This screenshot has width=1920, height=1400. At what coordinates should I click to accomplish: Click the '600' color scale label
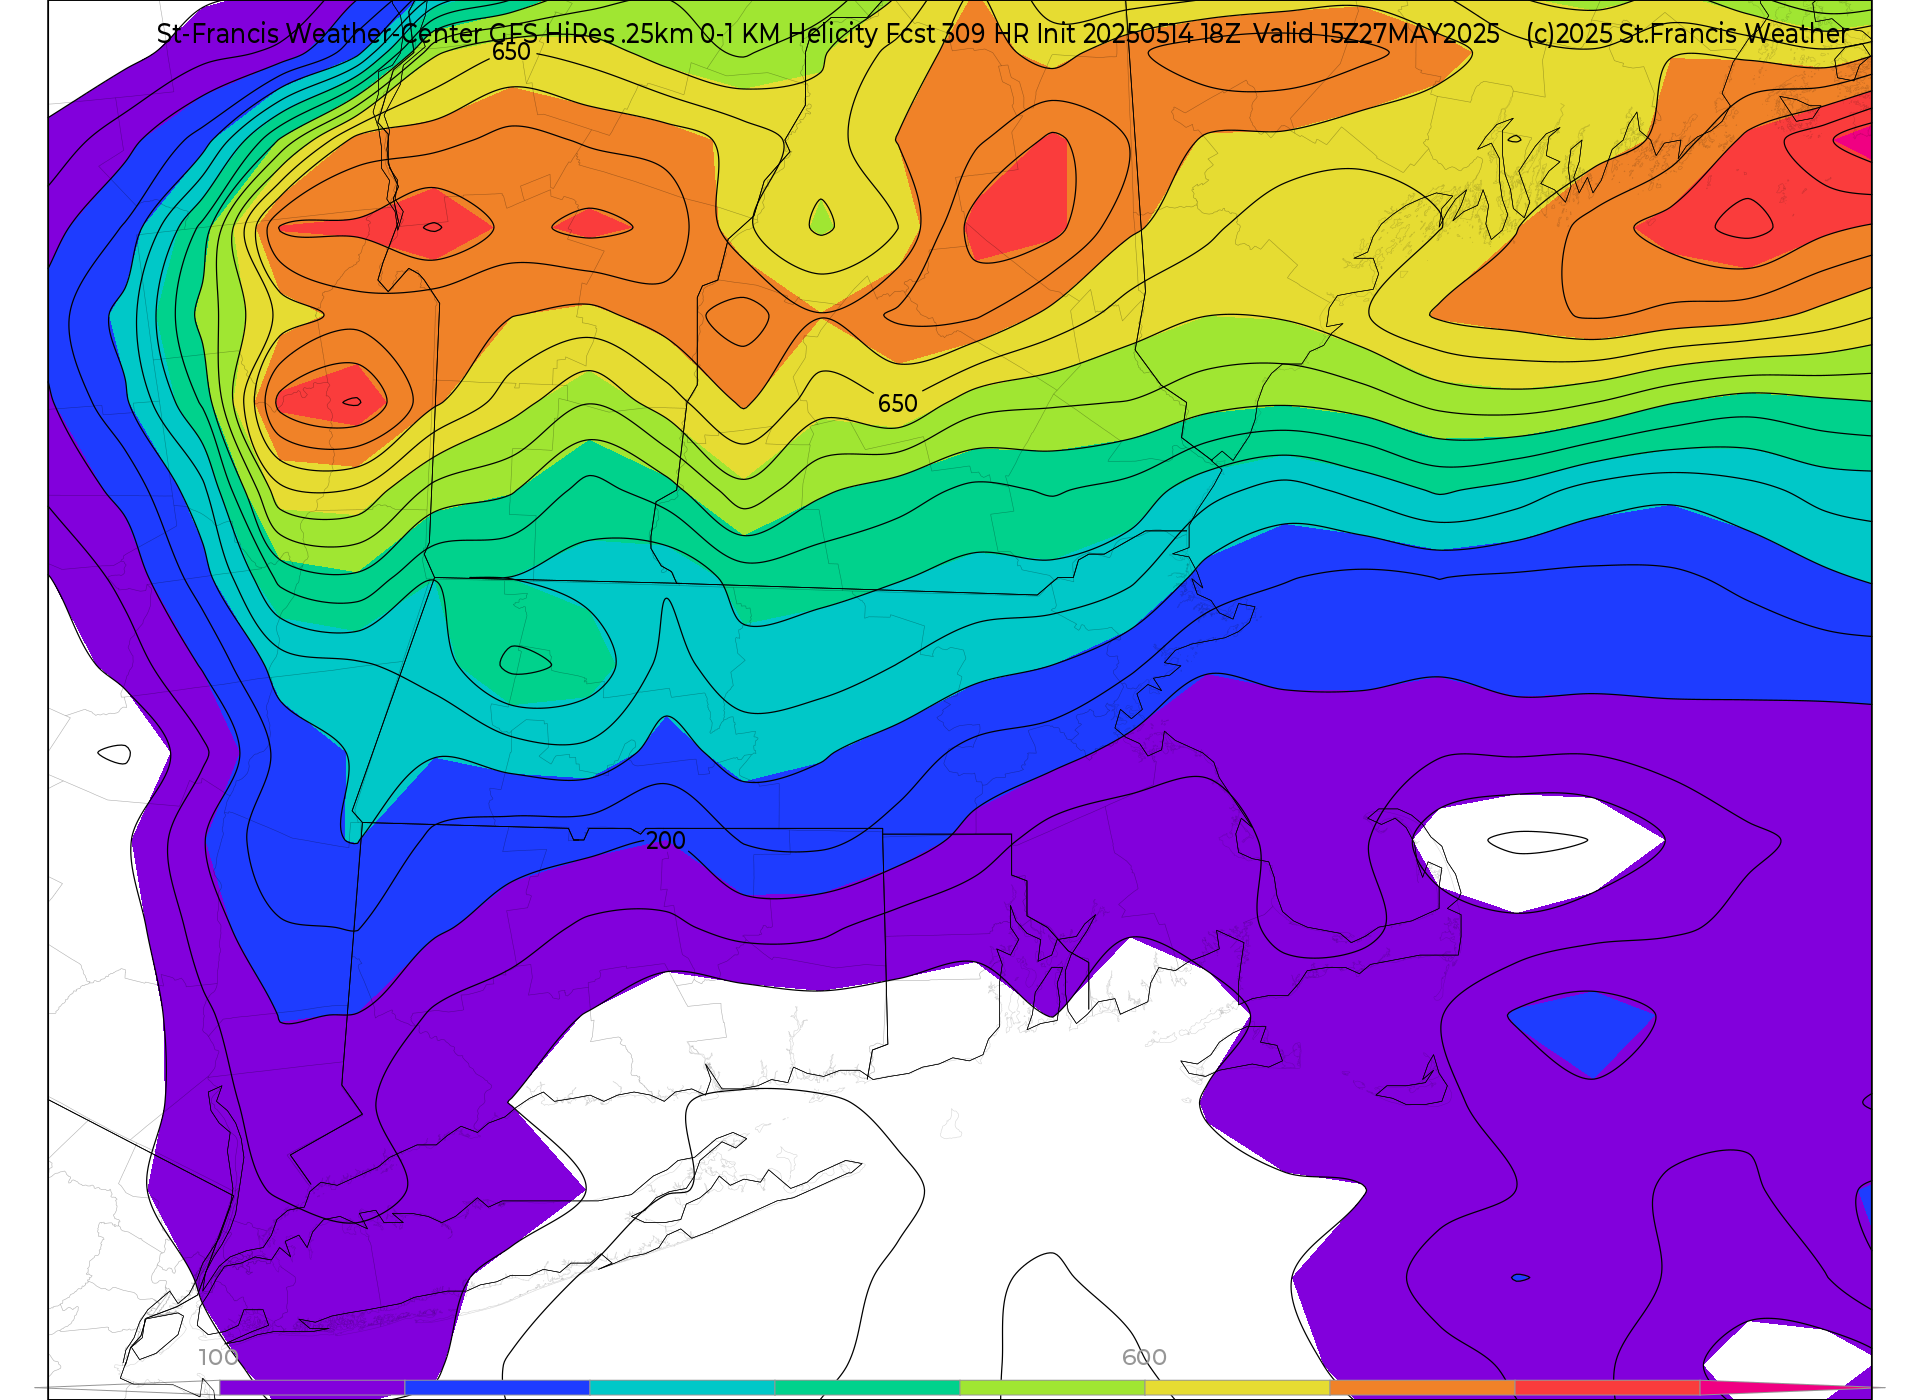click(x=1144, y=1357)
